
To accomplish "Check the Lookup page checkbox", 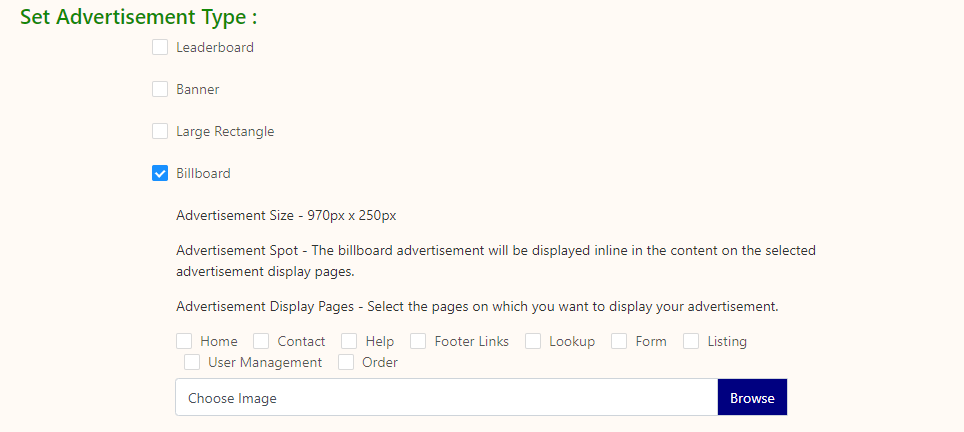I will 533,341.
